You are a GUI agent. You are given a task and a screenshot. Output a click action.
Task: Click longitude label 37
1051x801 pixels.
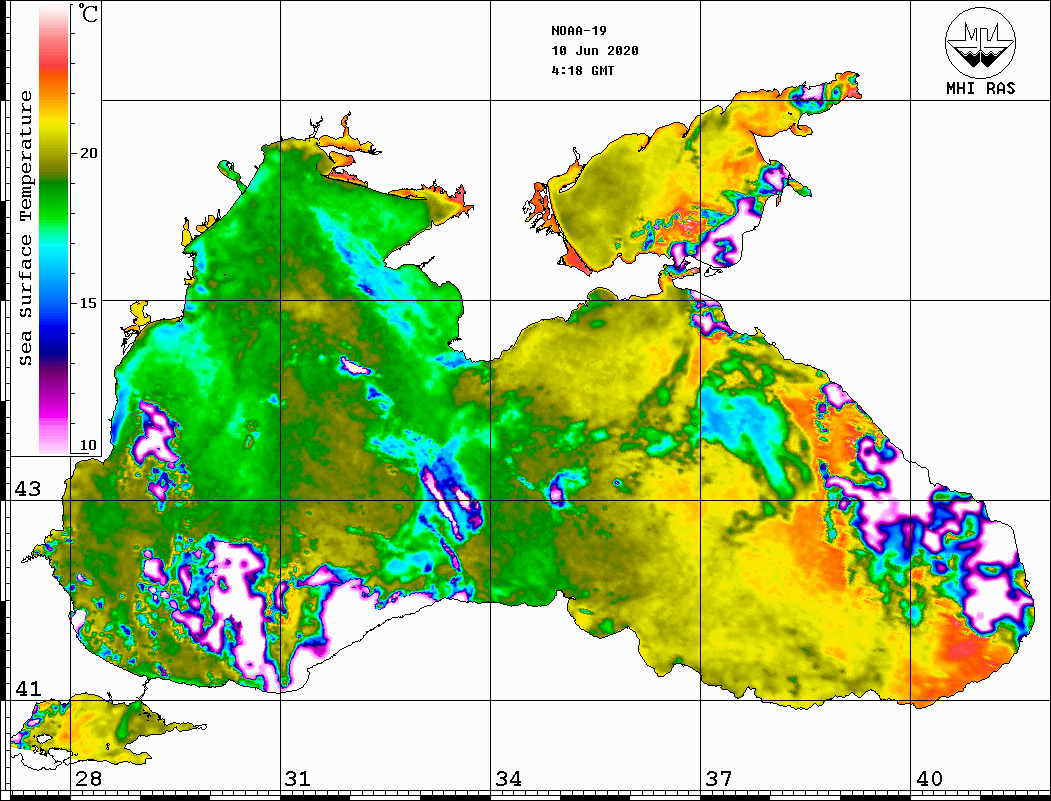(719, 779)
